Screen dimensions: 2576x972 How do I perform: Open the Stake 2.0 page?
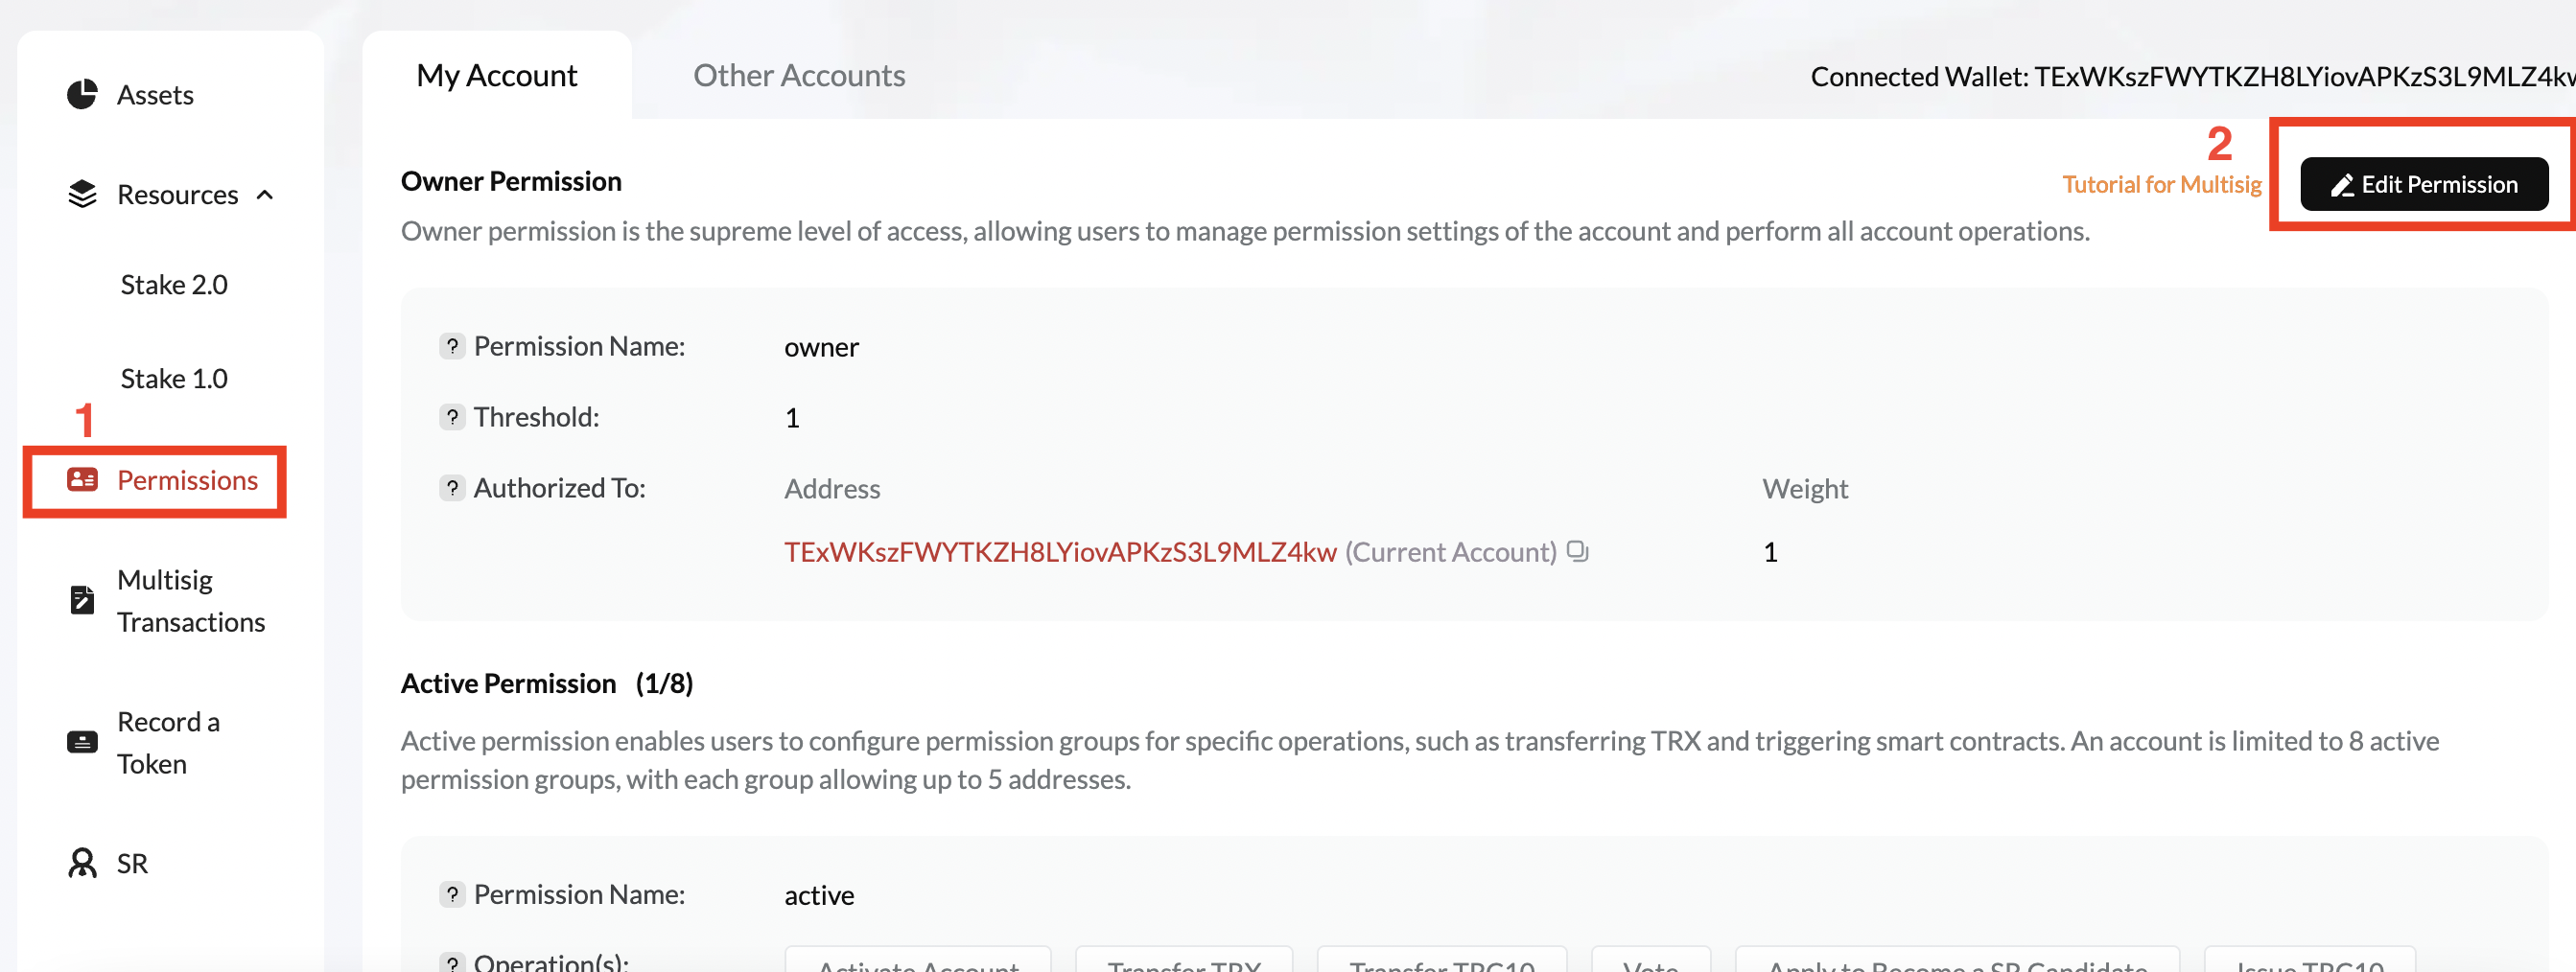pyautogui.click(x=173, y=284)
